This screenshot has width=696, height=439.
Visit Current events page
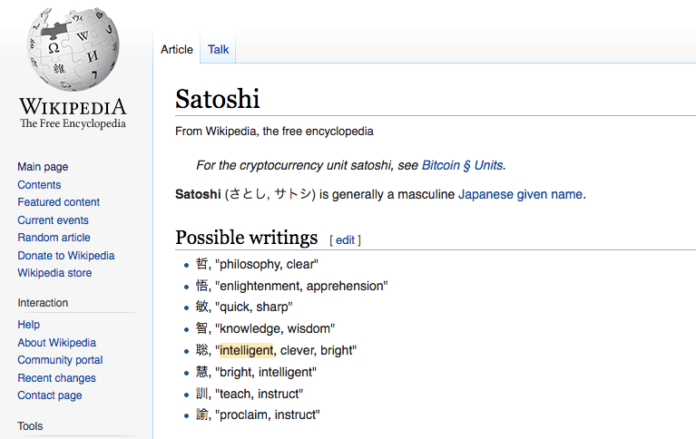(53, 220)
